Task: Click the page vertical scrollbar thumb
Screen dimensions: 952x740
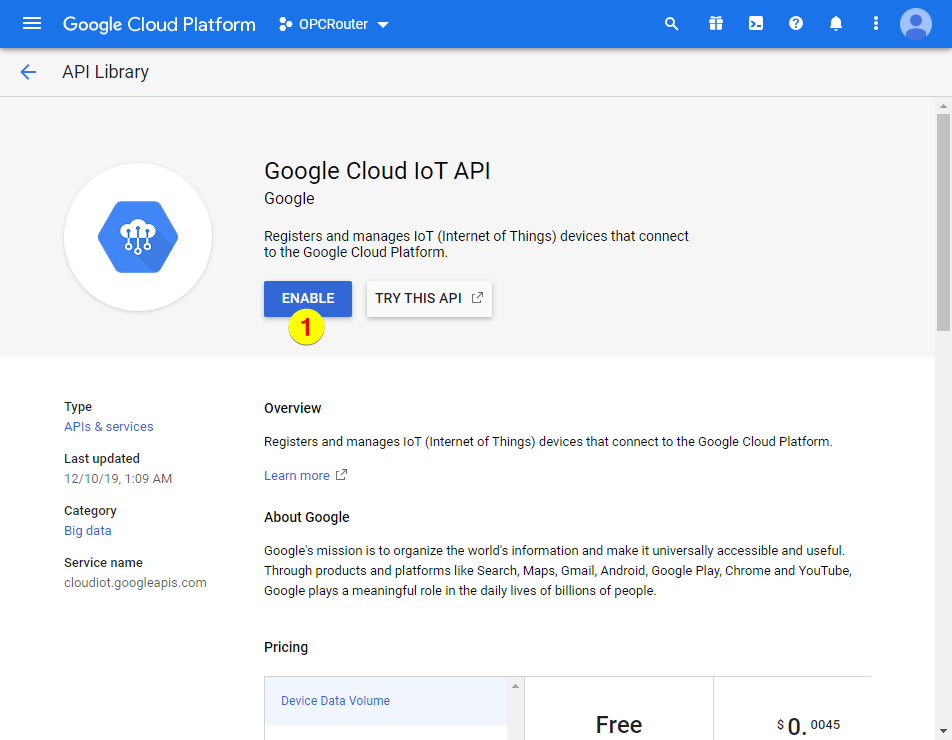Action: click(x=943, y=220)
